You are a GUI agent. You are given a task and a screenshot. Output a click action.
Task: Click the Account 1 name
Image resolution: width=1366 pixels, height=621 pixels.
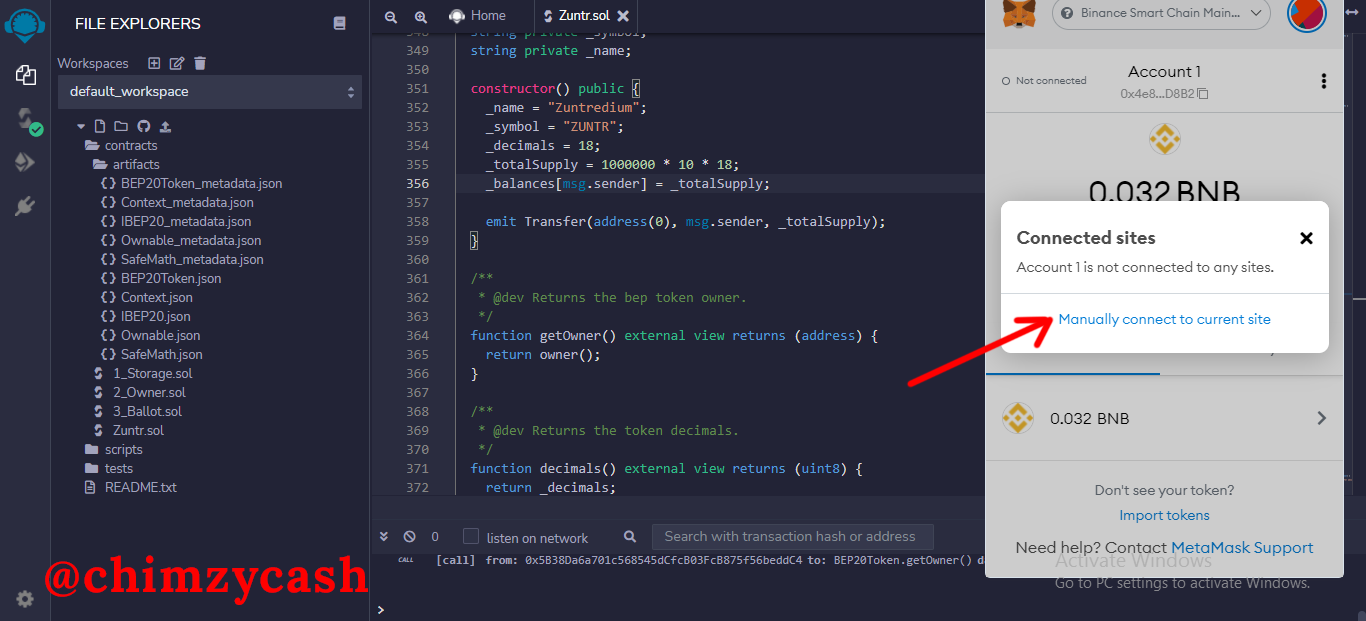coord(1164,72)
